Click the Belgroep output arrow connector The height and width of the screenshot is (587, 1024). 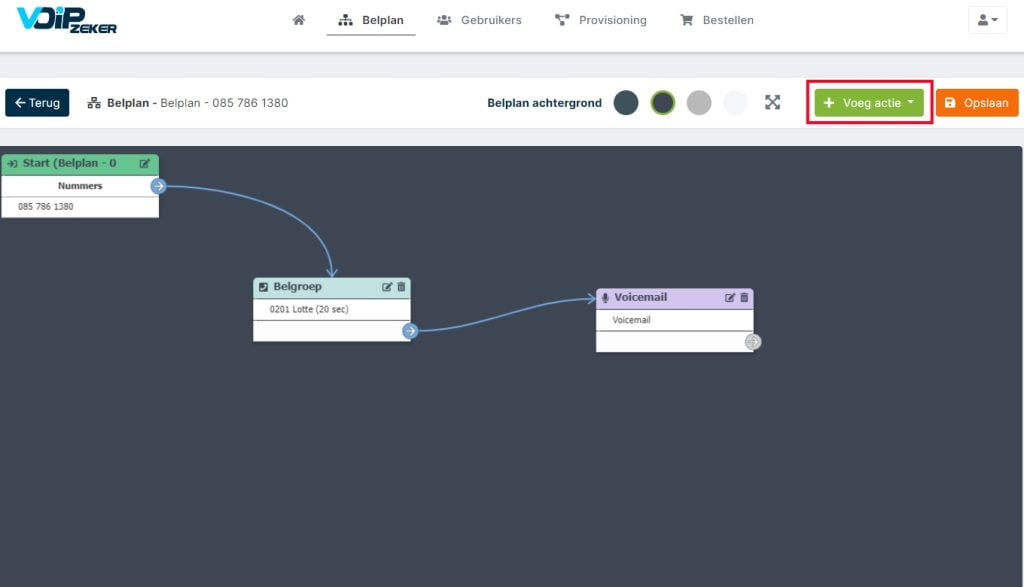pos(410,331)
